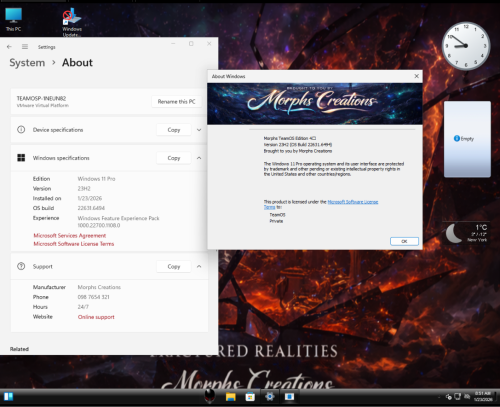Click the Windows logo beside Windows specifications
The width and height of the screenshot is (500, 407).
tap(21, 158)
